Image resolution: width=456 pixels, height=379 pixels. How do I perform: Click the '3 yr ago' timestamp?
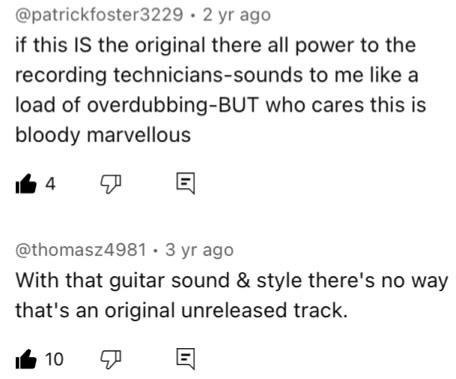tap(199, 250)
